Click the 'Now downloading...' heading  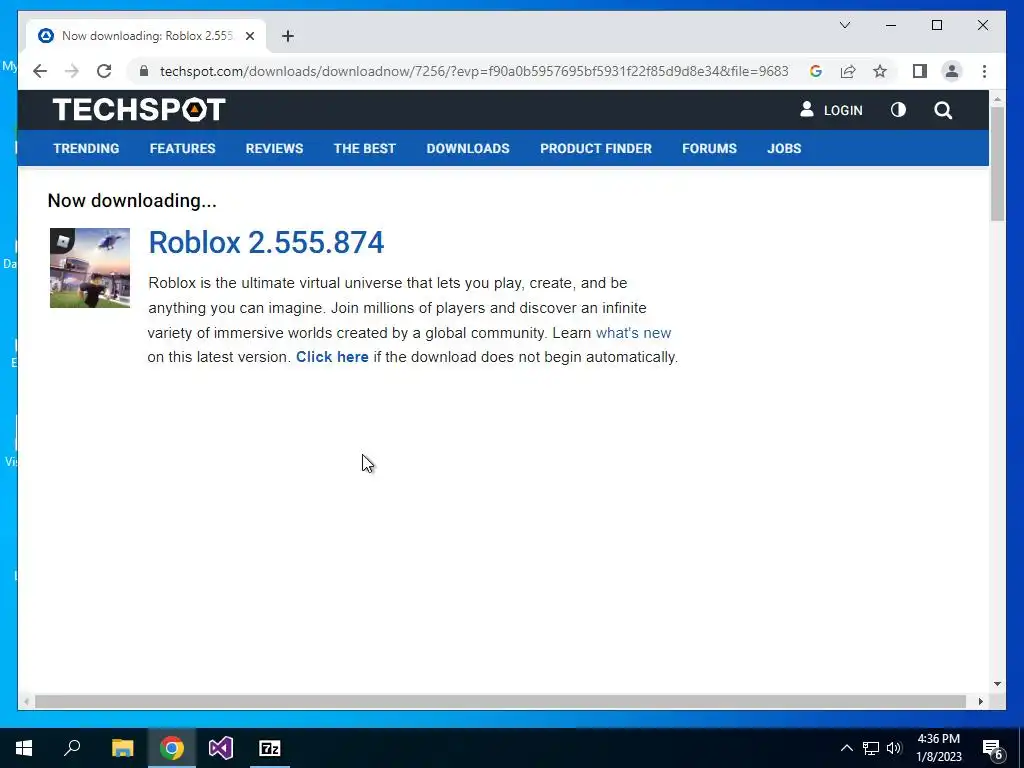pyautogui.click(x=132, y=200)
